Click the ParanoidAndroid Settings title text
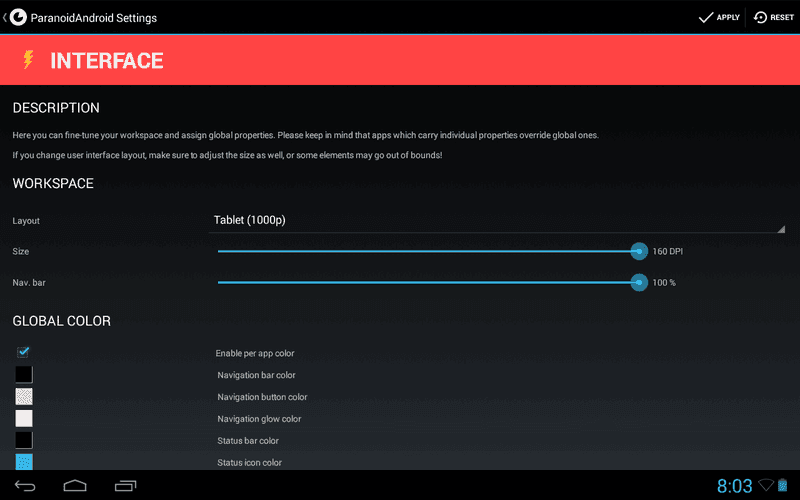 (93, 18)
